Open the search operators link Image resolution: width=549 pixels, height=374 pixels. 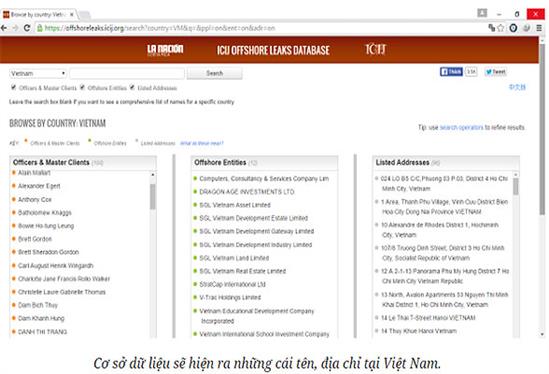click(461, 127)
